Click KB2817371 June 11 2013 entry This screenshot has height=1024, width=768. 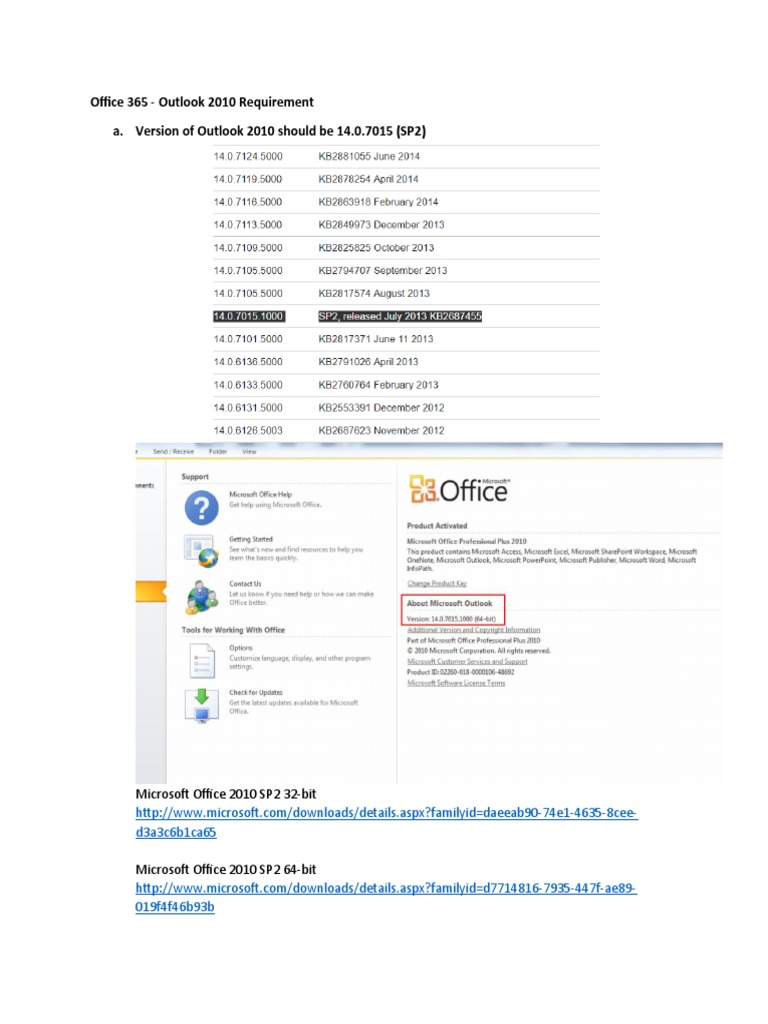point(376,339)
